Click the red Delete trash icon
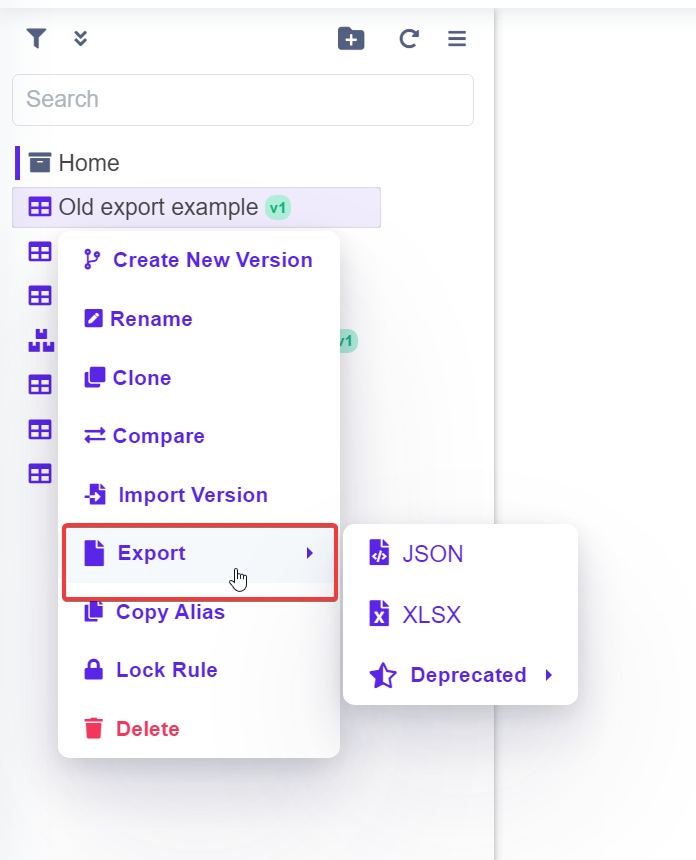This screenshot has width=696, height=860. (94, 729)
